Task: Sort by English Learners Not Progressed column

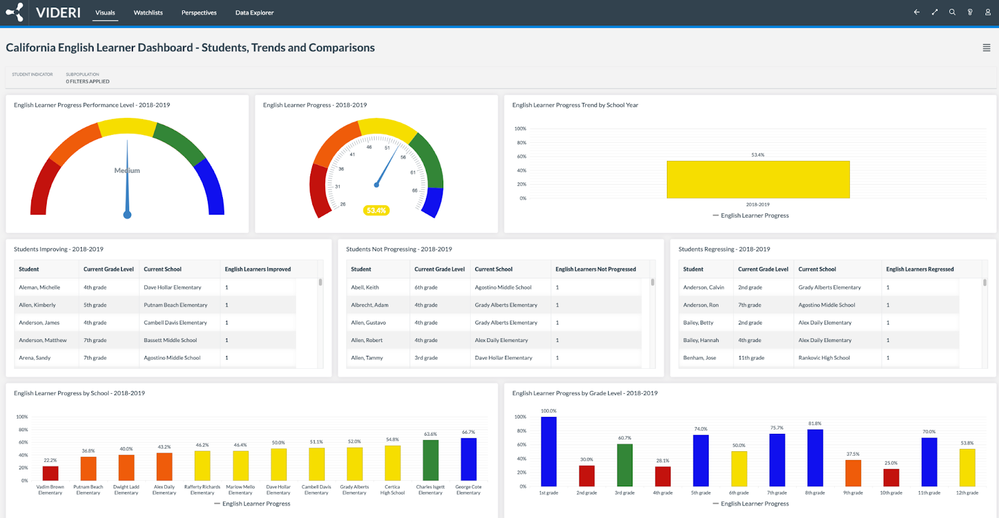Action: (x=596, y=269)
